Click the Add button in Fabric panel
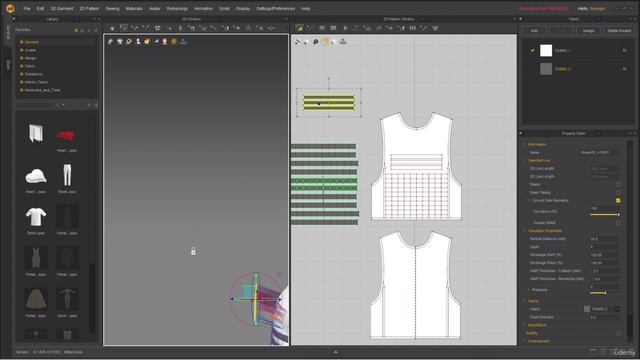640x360 pixels. tap(534, 31)
